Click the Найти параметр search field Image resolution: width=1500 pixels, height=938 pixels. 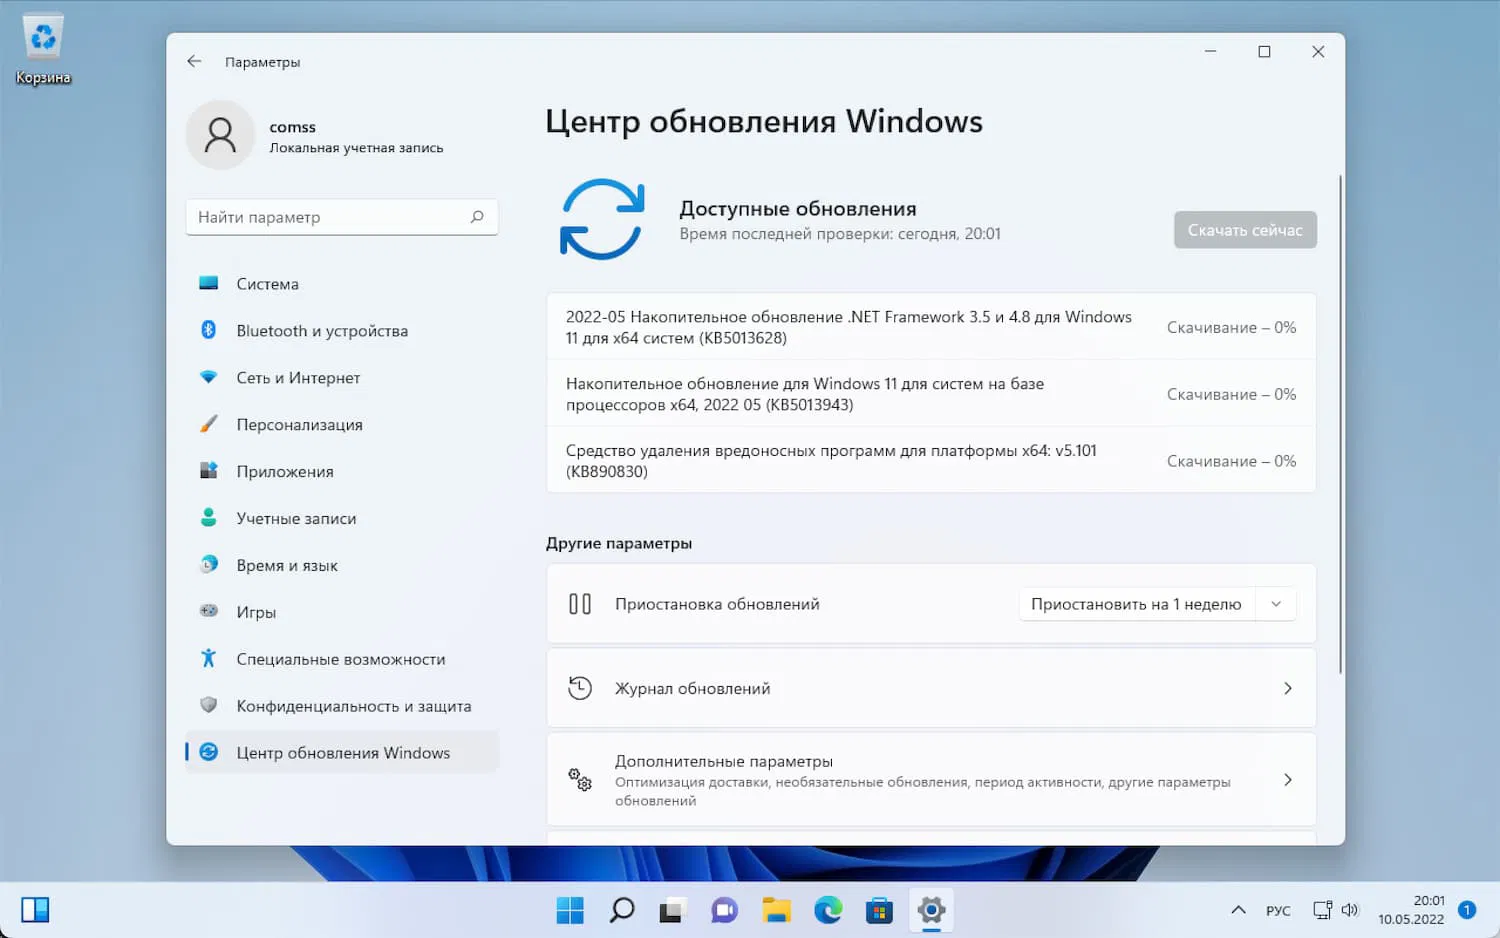pos(342,216)
